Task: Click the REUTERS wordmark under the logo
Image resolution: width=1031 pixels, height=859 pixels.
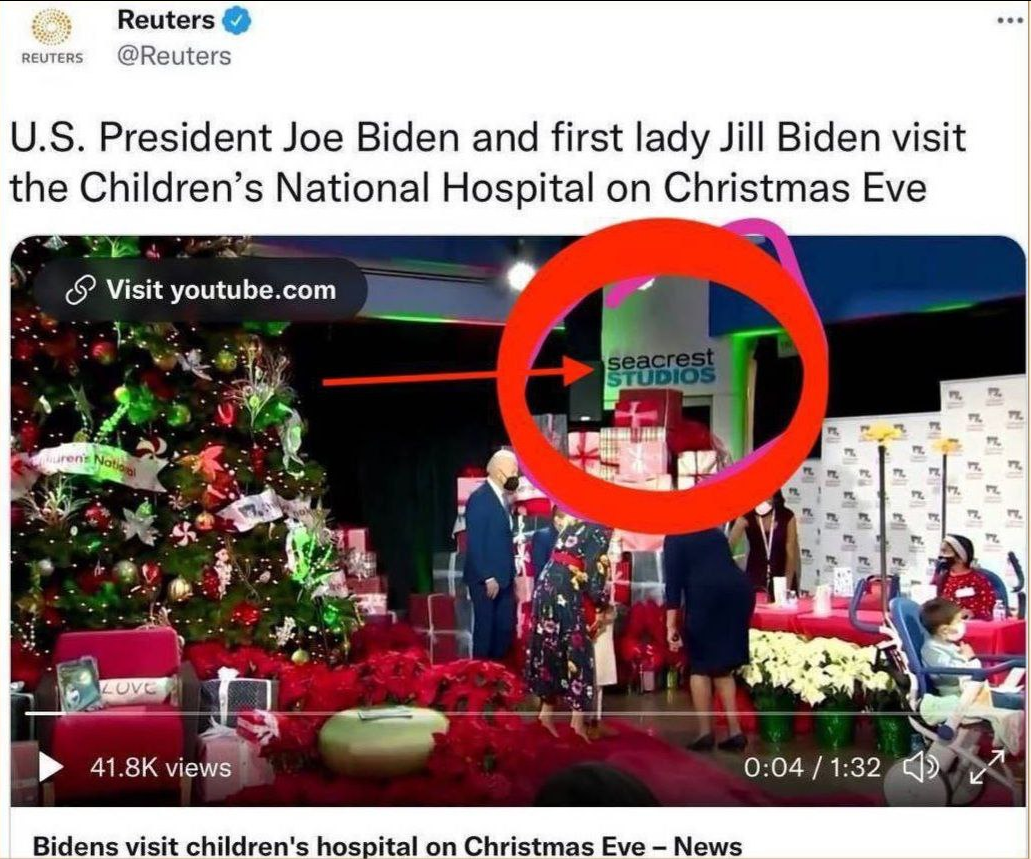Action: [53, 58]
